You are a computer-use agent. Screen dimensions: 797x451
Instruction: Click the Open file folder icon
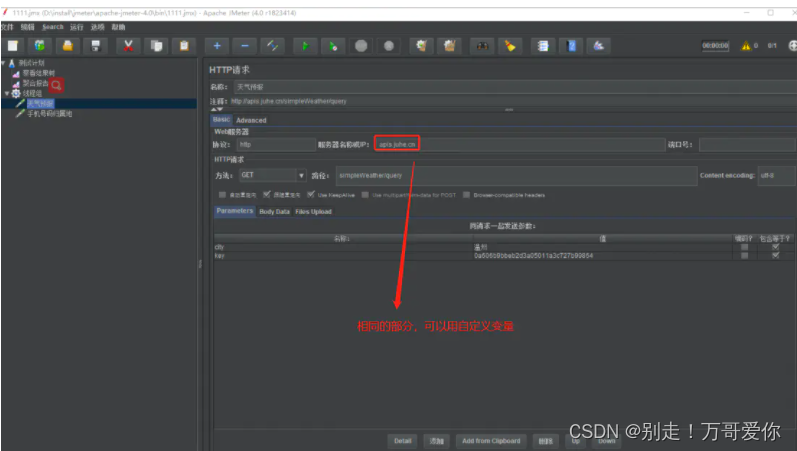click(x=67, y=46)
